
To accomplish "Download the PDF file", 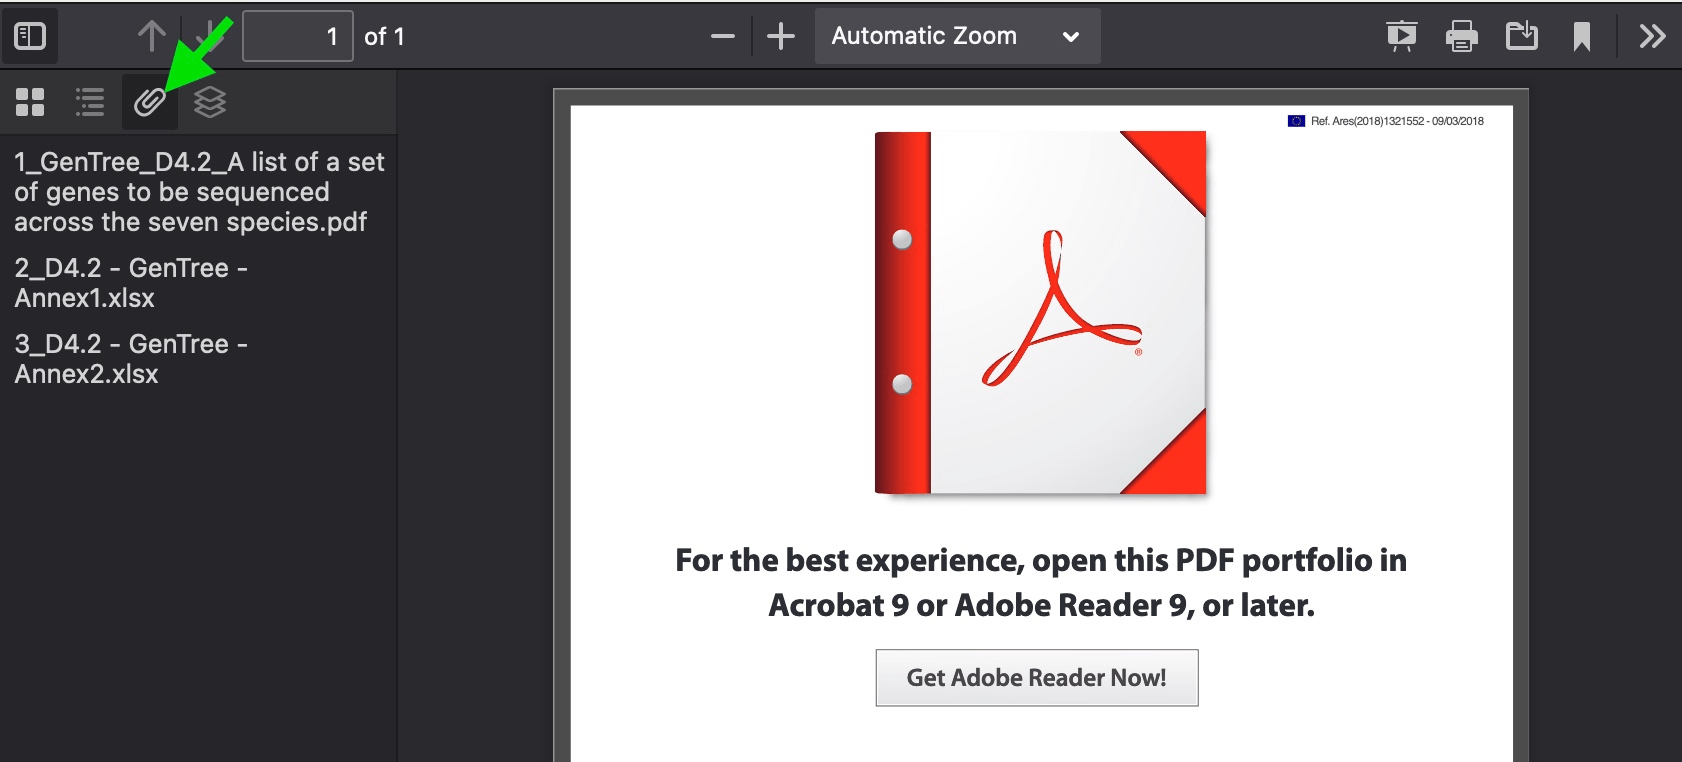I will tap(1522, 37).
